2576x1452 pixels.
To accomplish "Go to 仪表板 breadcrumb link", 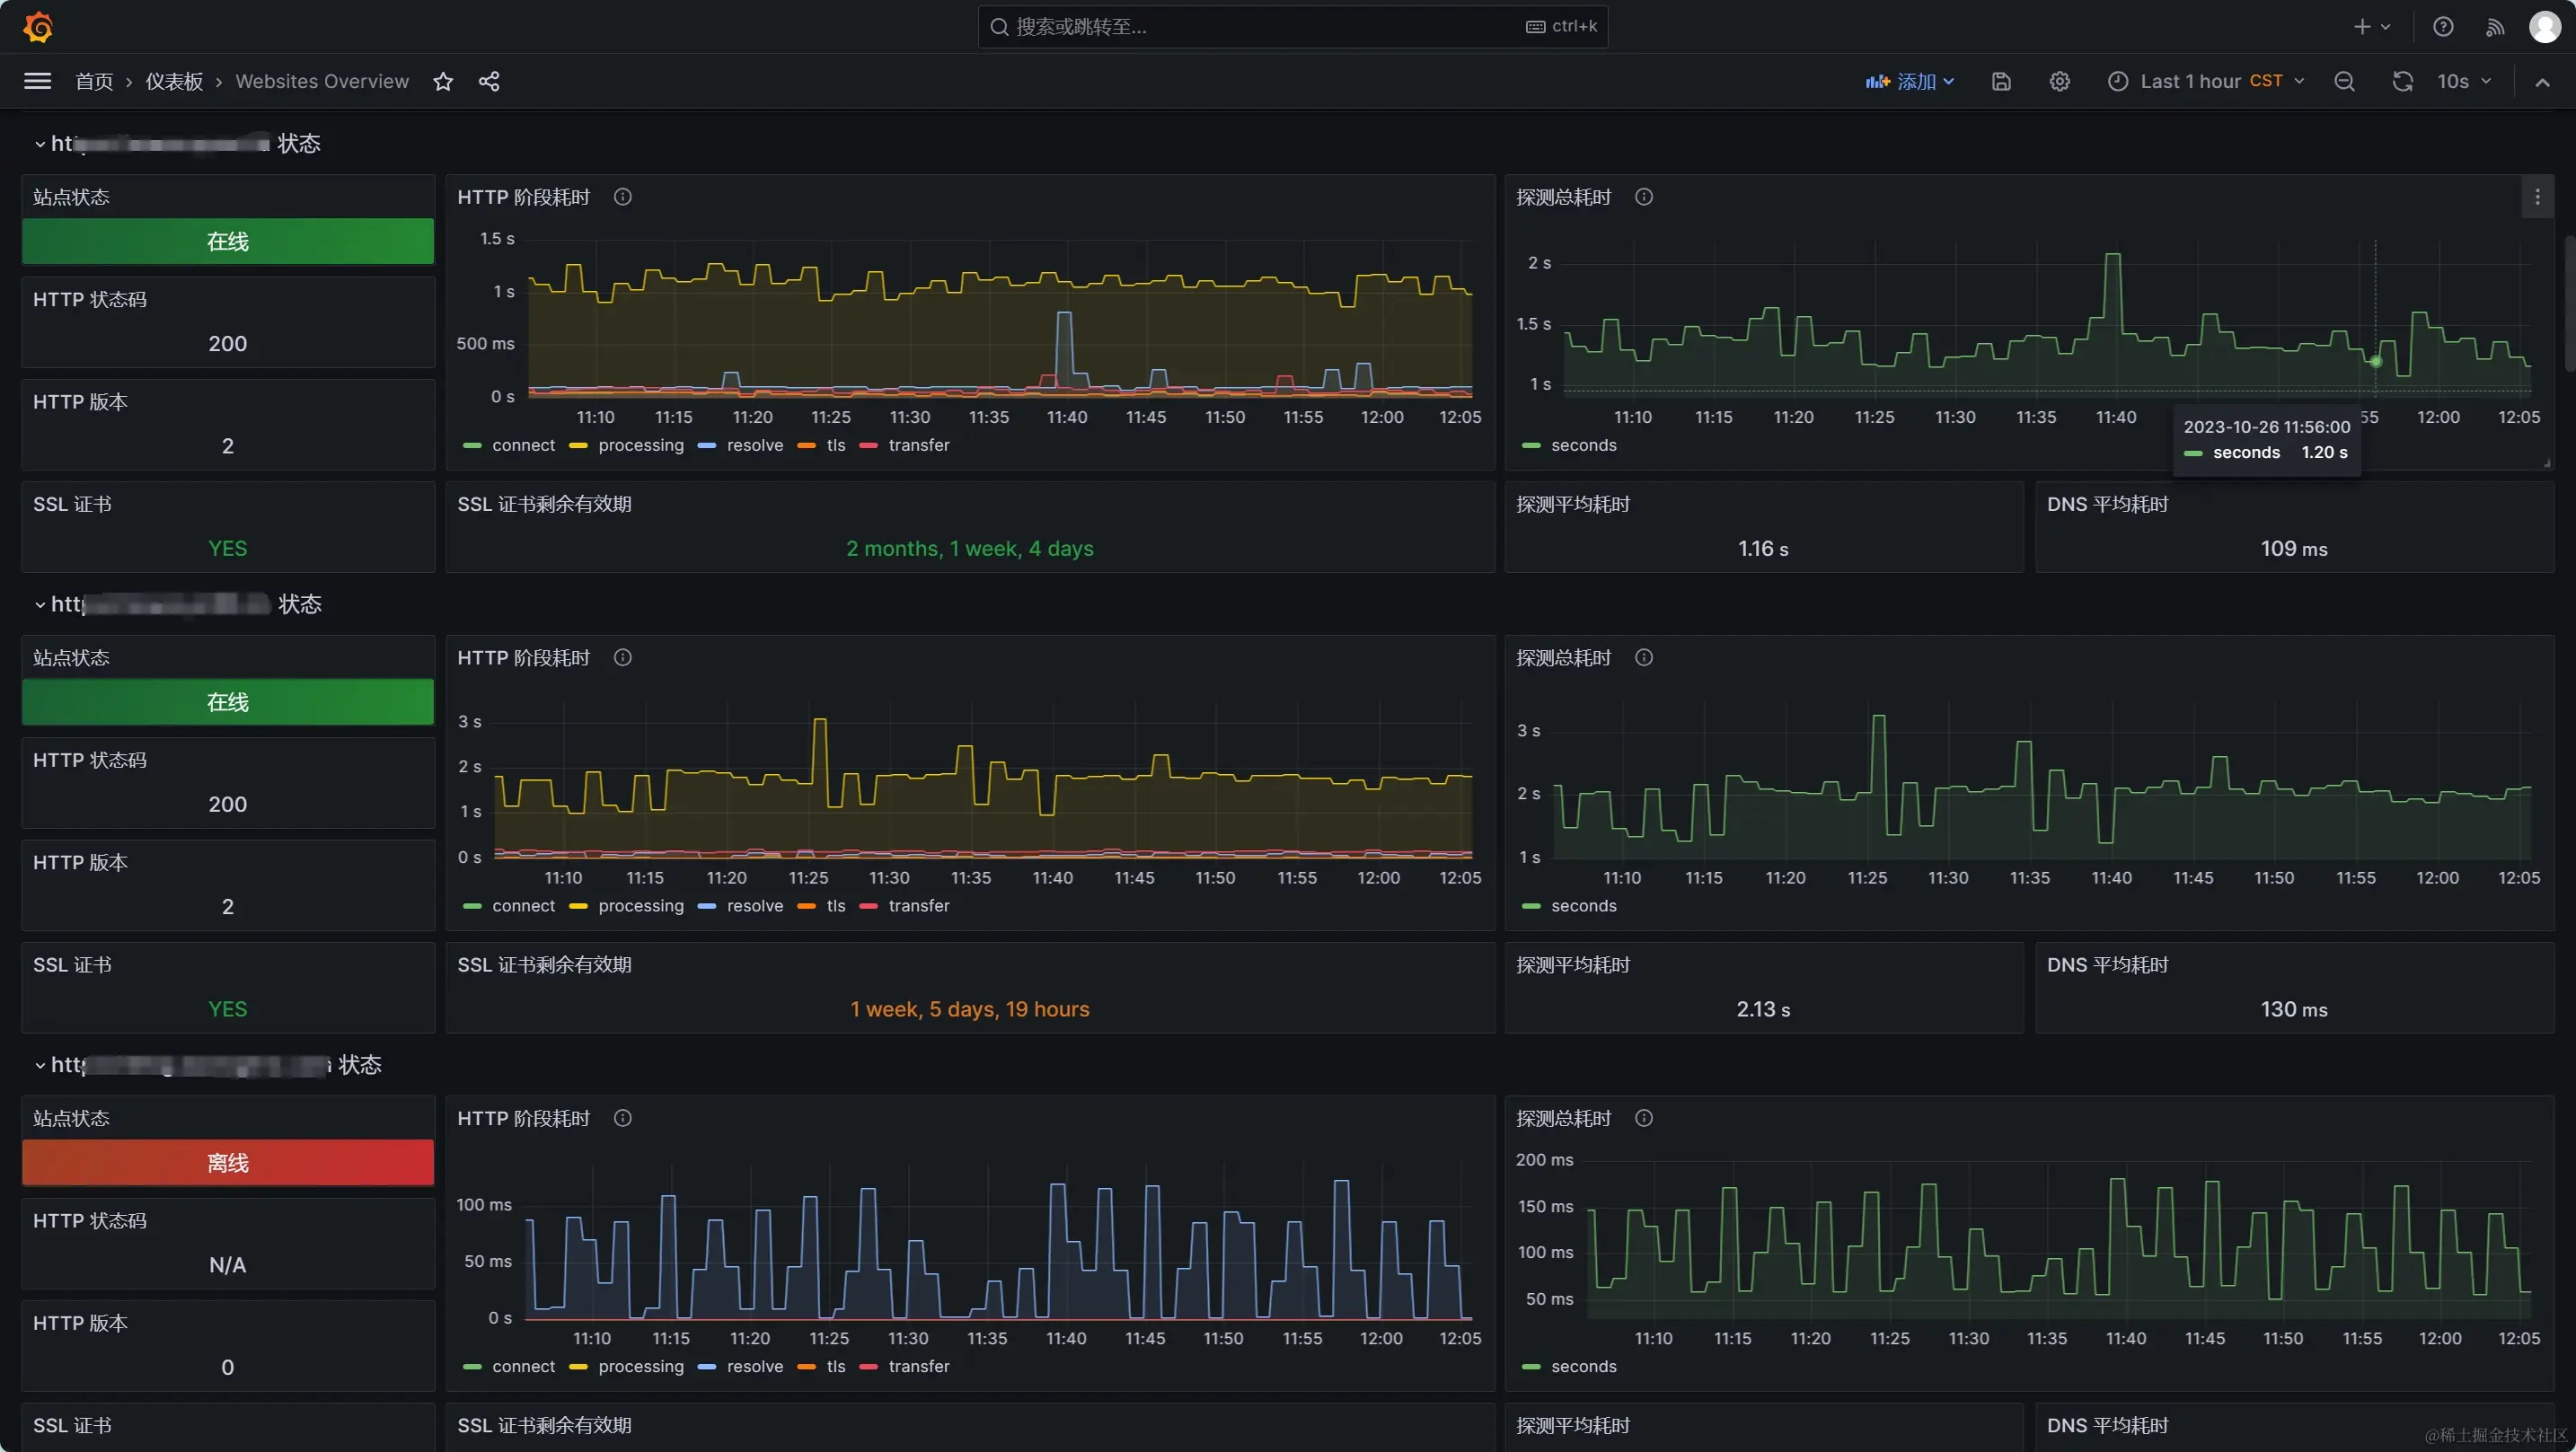I will point(174,82).
